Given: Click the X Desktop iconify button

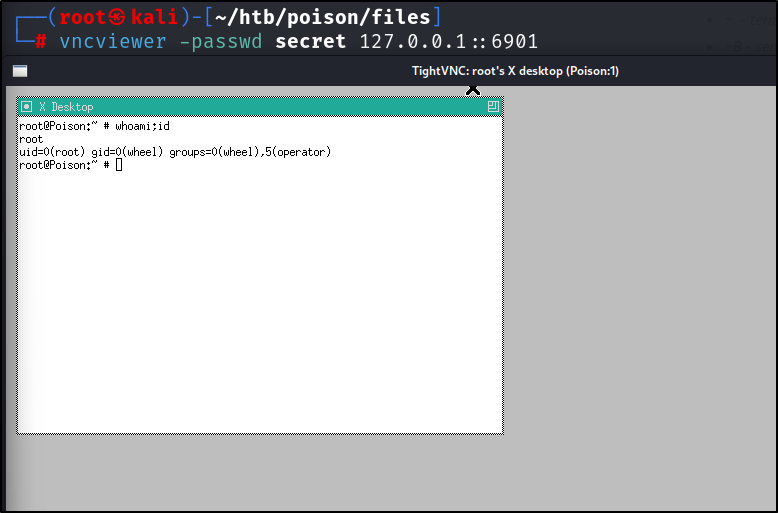Looking at the screenshot, I should [26, 107].
